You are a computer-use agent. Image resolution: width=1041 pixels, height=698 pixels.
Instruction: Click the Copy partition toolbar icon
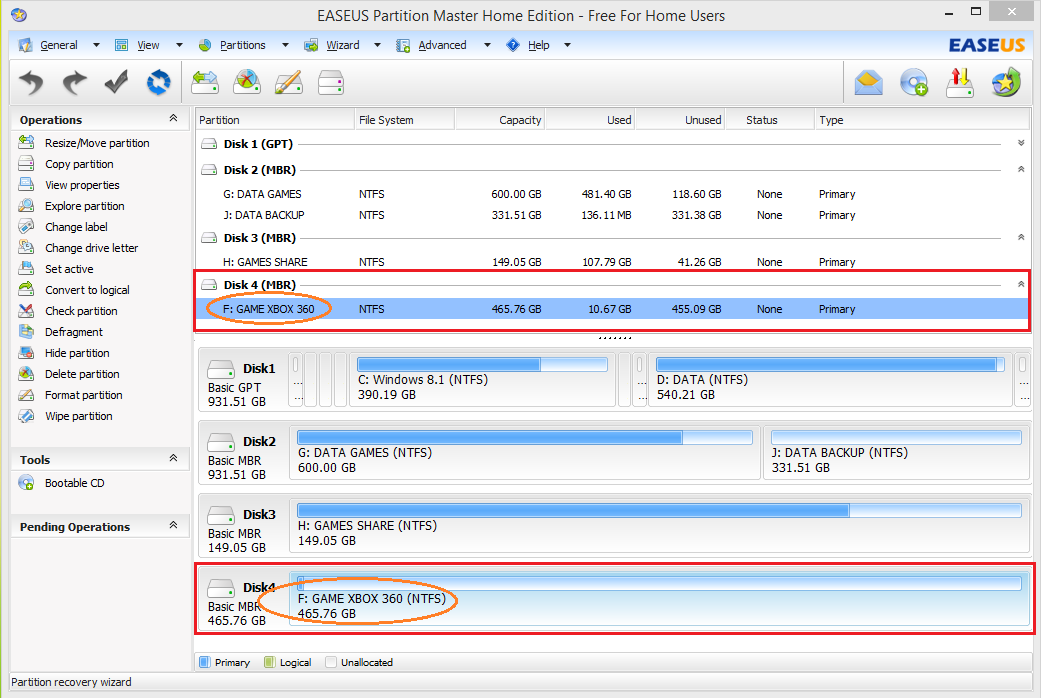[x=331, y=83]
